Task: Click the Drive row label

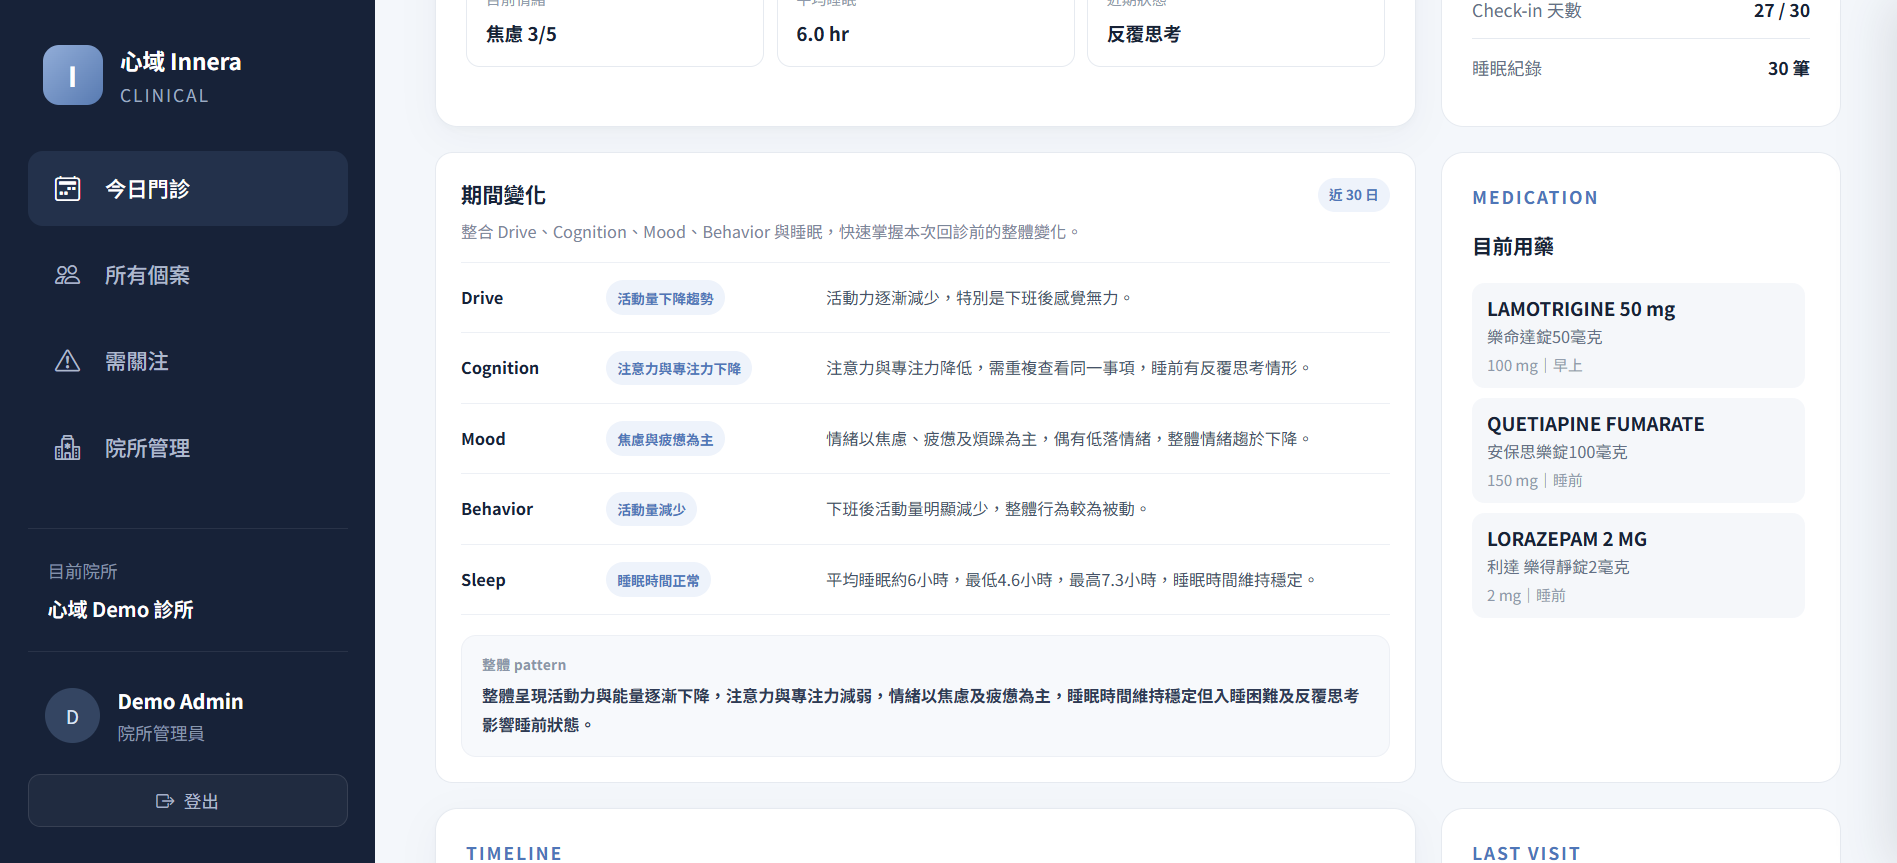Action: [x=482, y=298]
